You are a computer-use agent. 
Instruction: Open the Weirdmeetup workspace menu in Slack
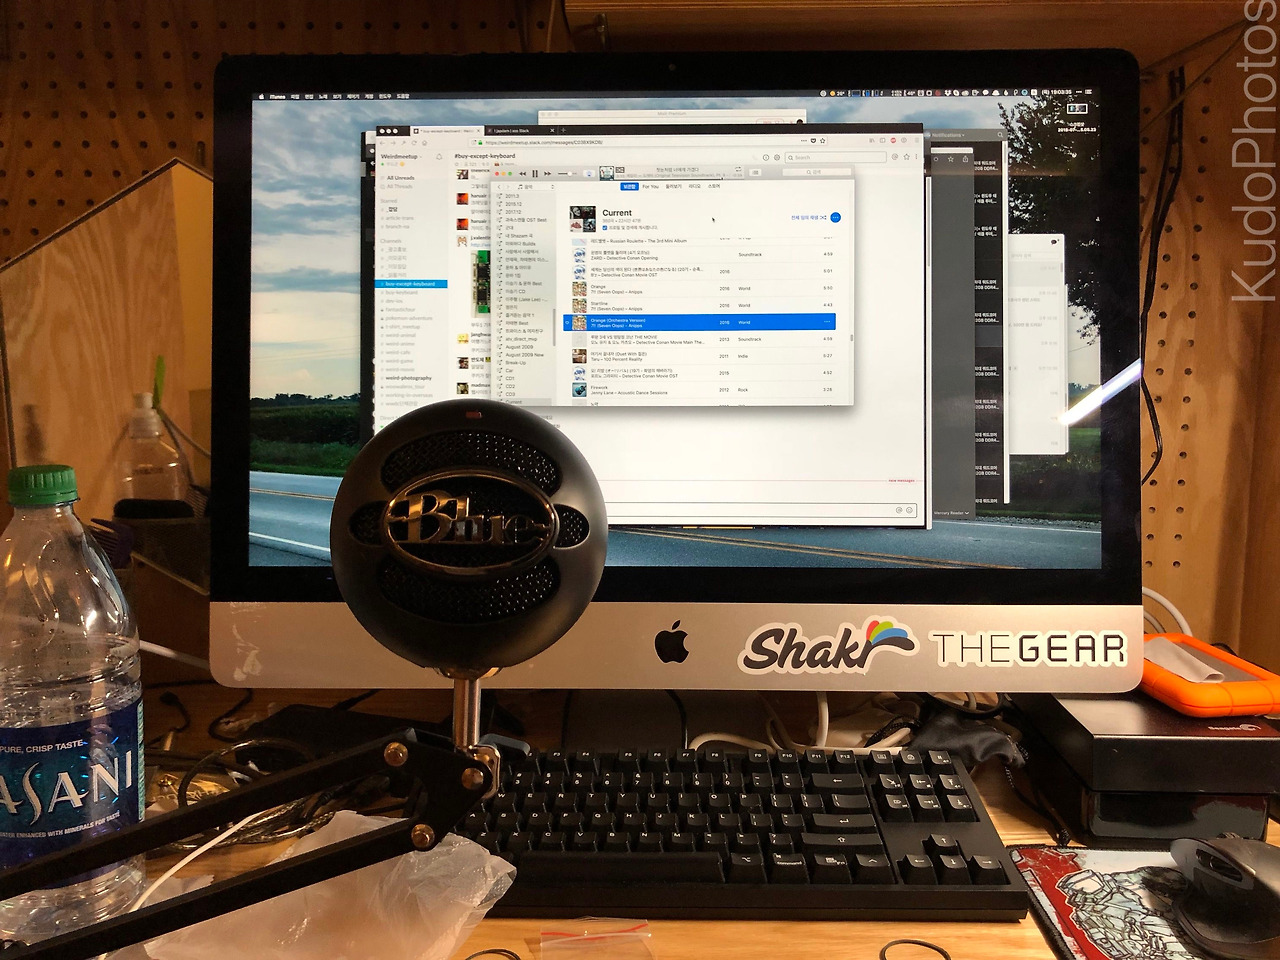pos(399,157)
